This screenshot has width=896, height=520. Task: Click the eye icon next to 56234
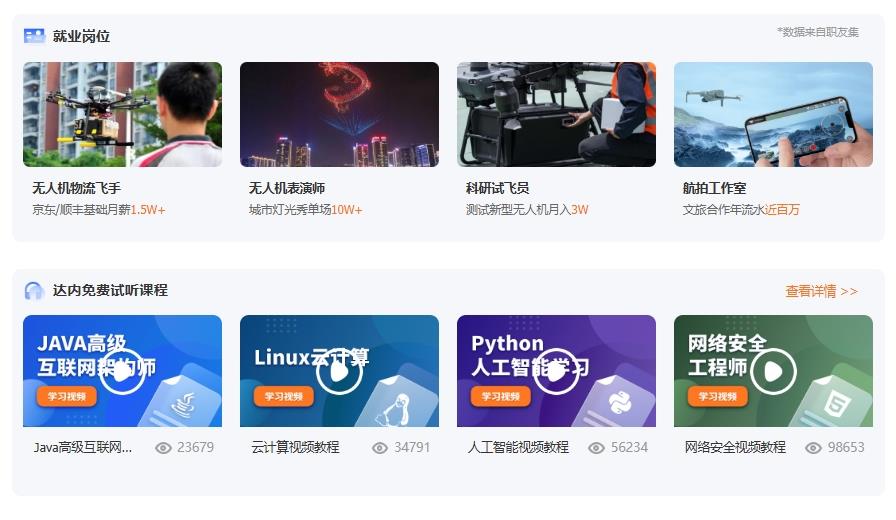coord(597,448)
